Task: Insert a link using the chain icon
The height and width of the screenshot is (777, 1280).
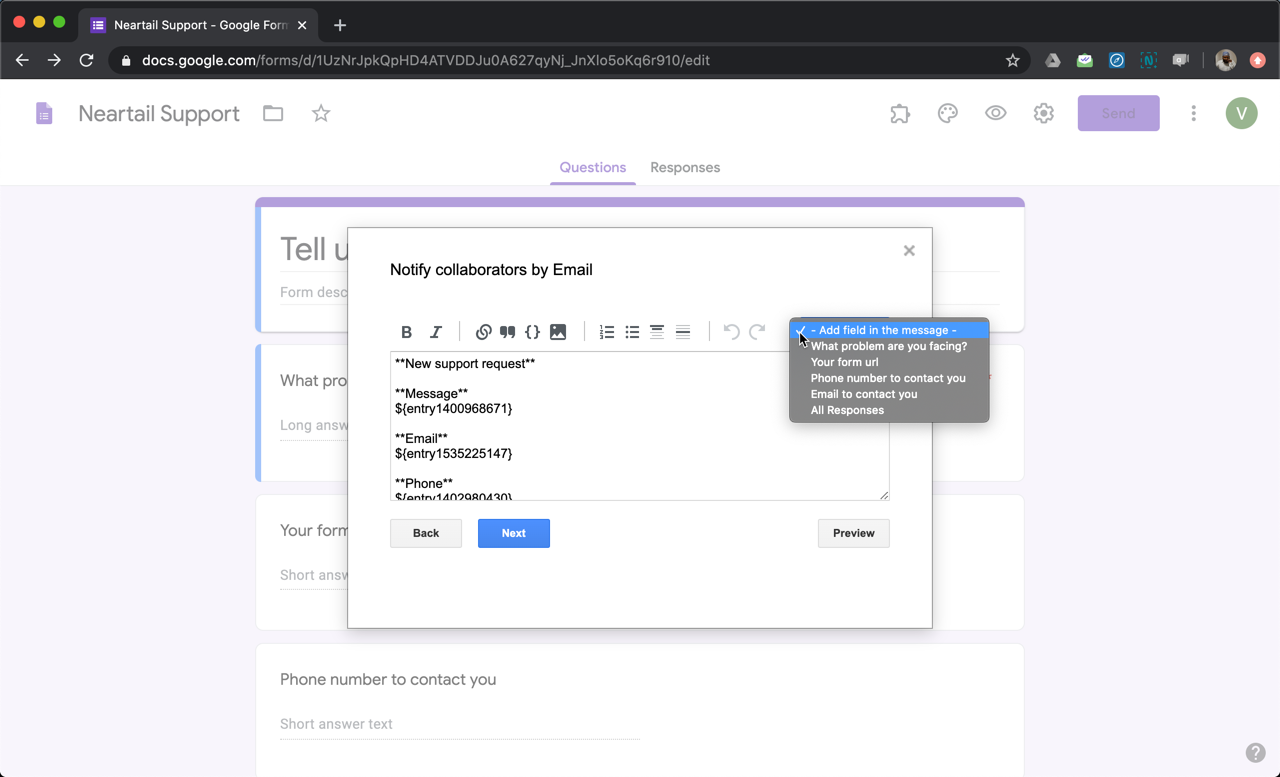Action: click(x=484, y=332)
